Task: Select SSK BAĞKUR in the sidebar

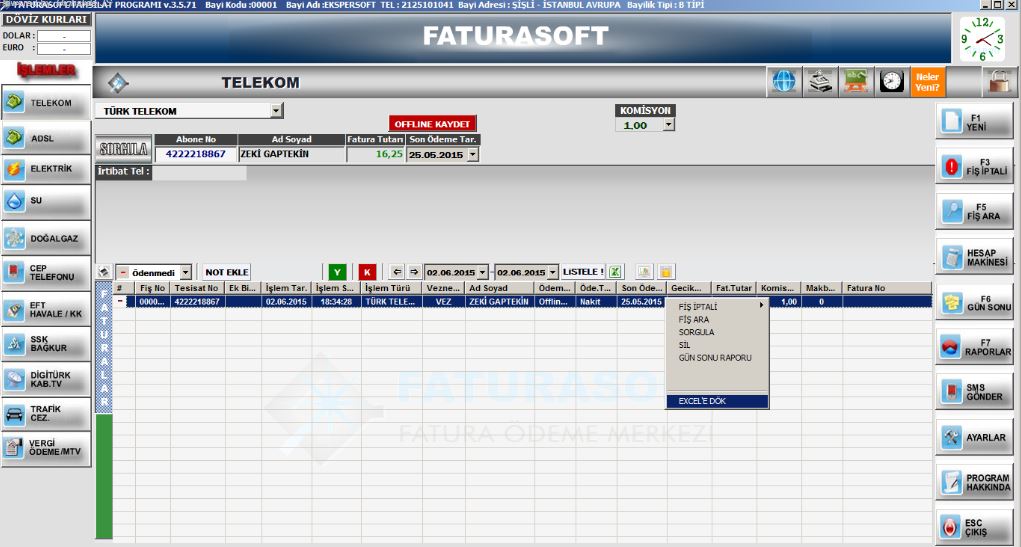Action: (46, 344)
